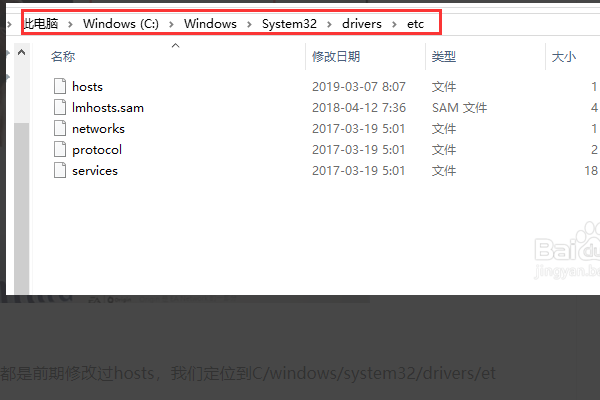Navigate to 此电脑 in address bar

coord(43,22)
